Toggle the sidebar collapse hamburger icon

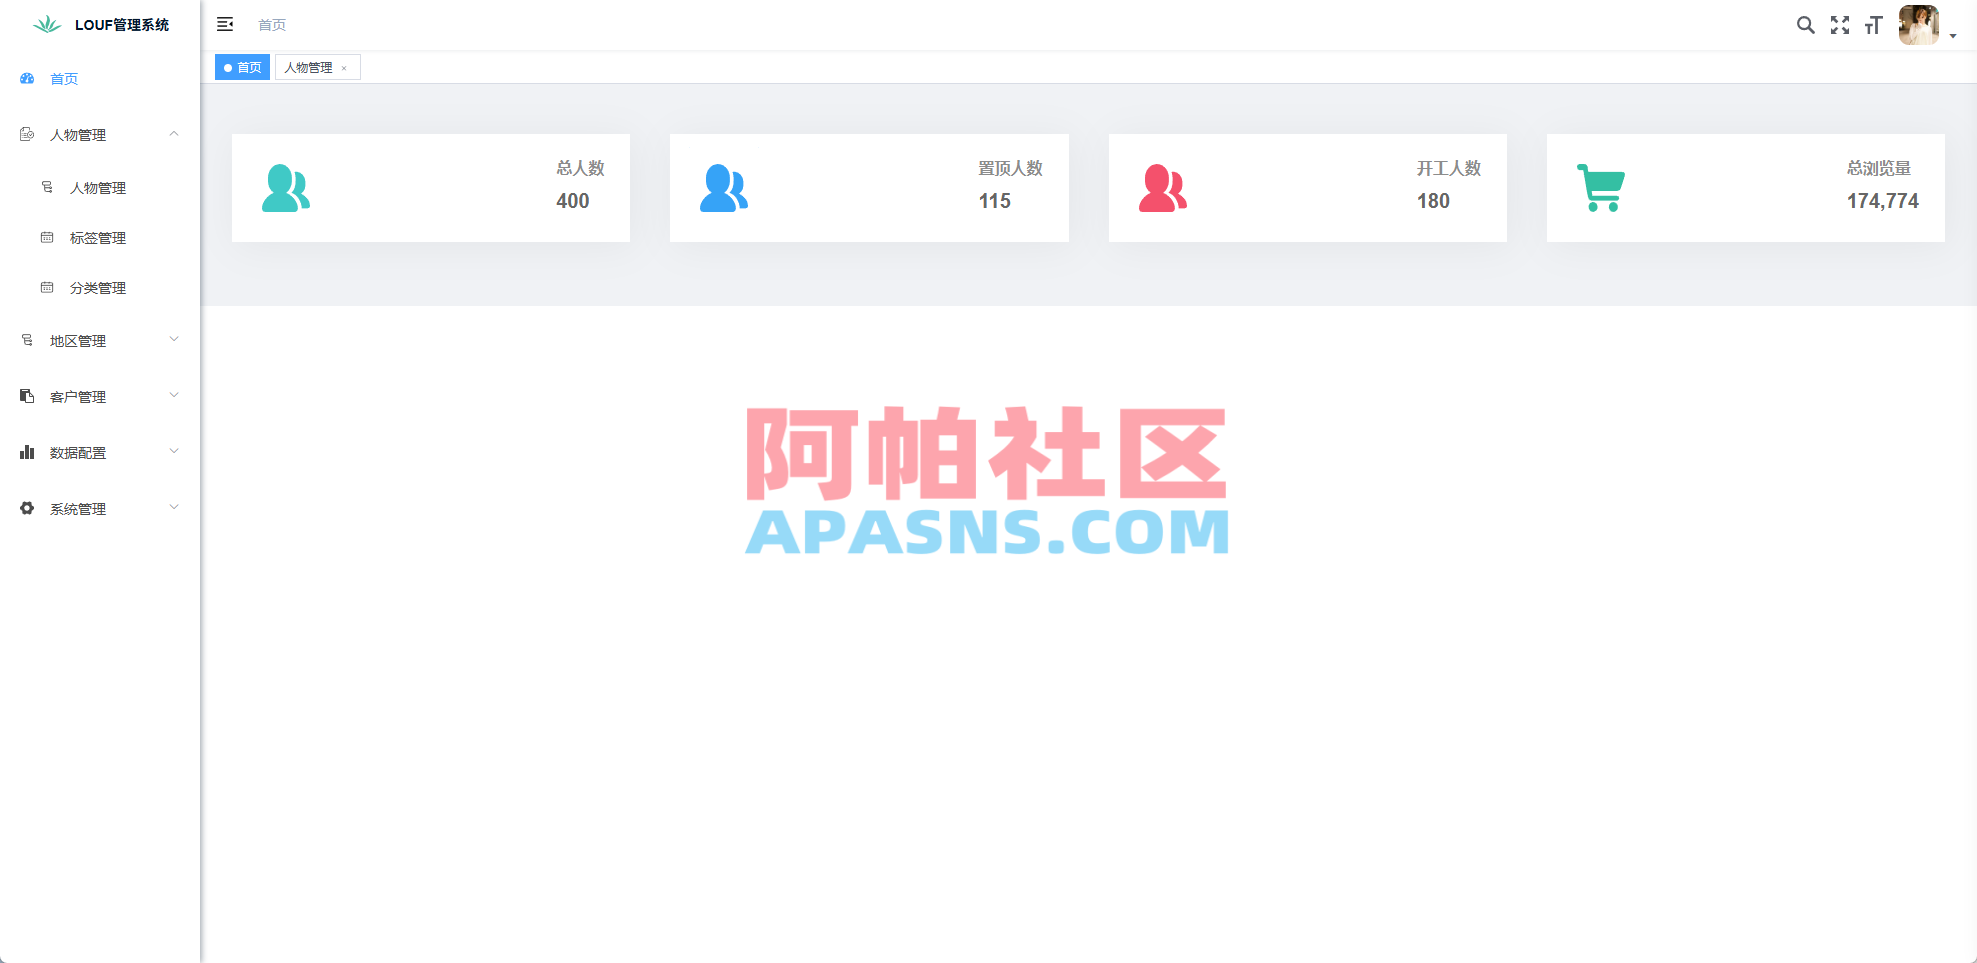(225, 24)
